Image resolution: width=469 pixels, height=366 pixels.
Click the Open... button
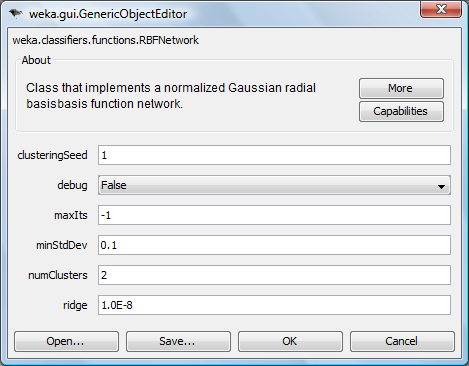click(x=66, y=341)
